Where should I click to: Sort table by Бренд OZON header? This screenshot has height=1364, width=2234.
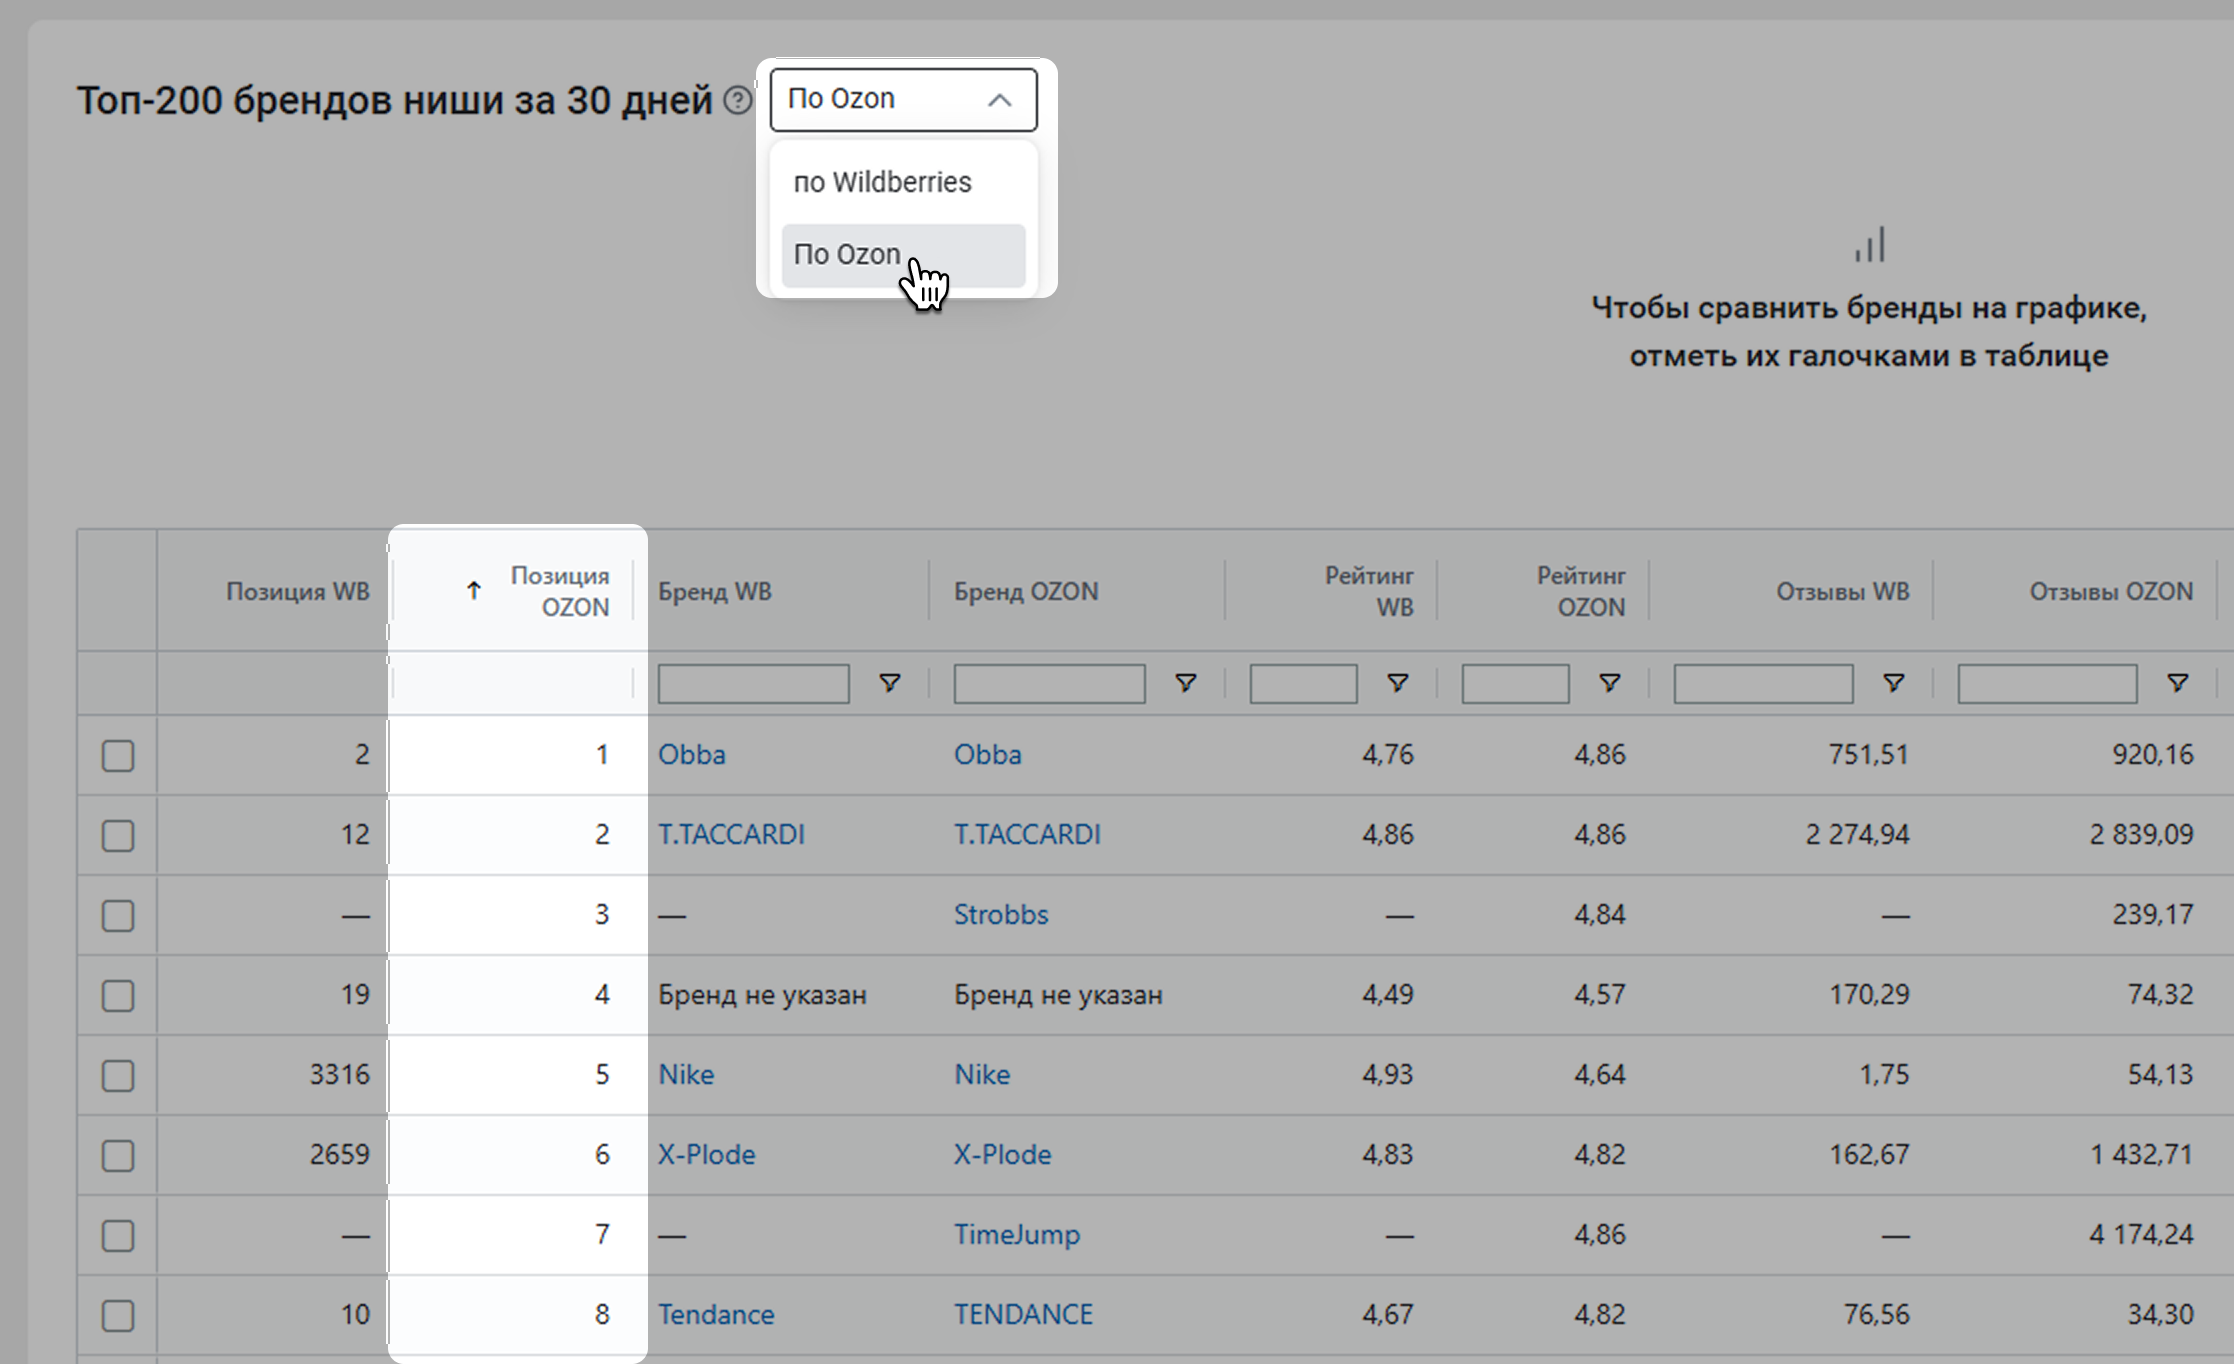pos(1025,591)
